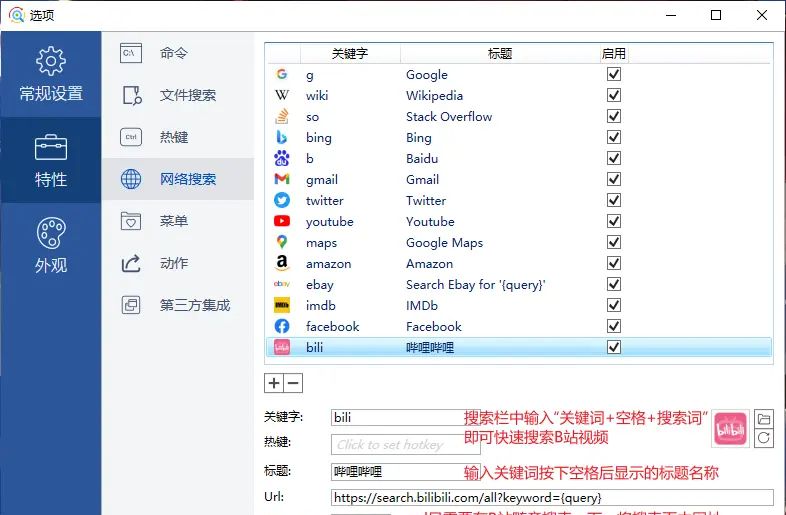Click the eBay logo icon

(x=282, y=284)
